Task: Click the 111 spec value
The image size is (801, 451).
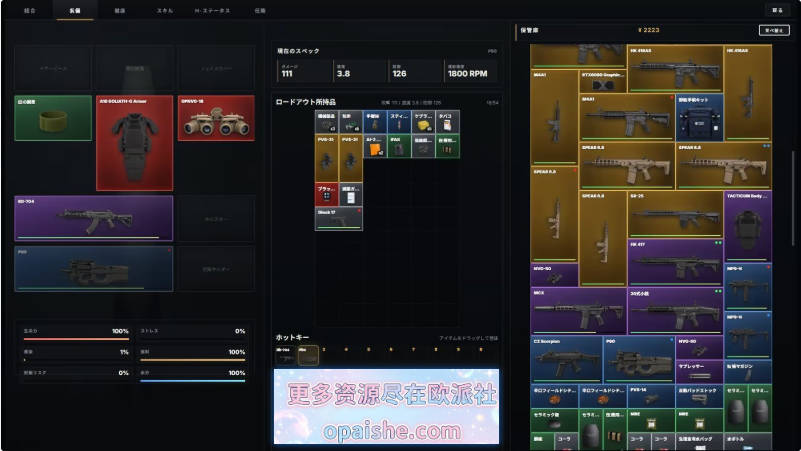Action: (287, 74)
